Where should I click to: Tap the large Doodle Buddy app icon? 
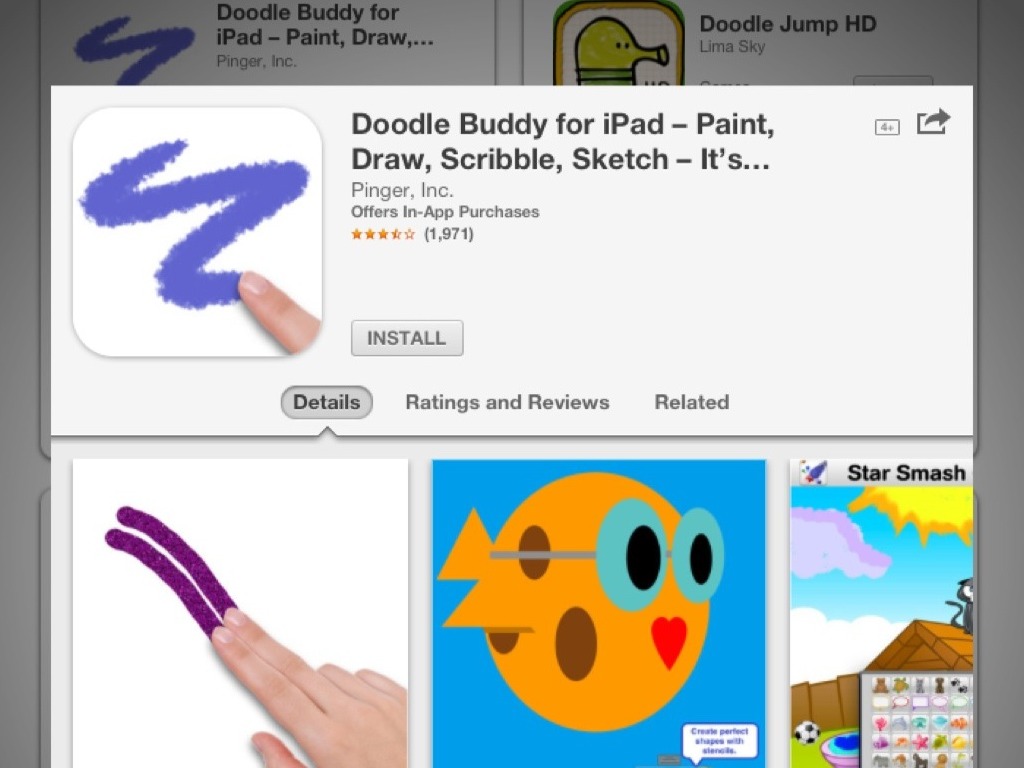tap(197, 232)
